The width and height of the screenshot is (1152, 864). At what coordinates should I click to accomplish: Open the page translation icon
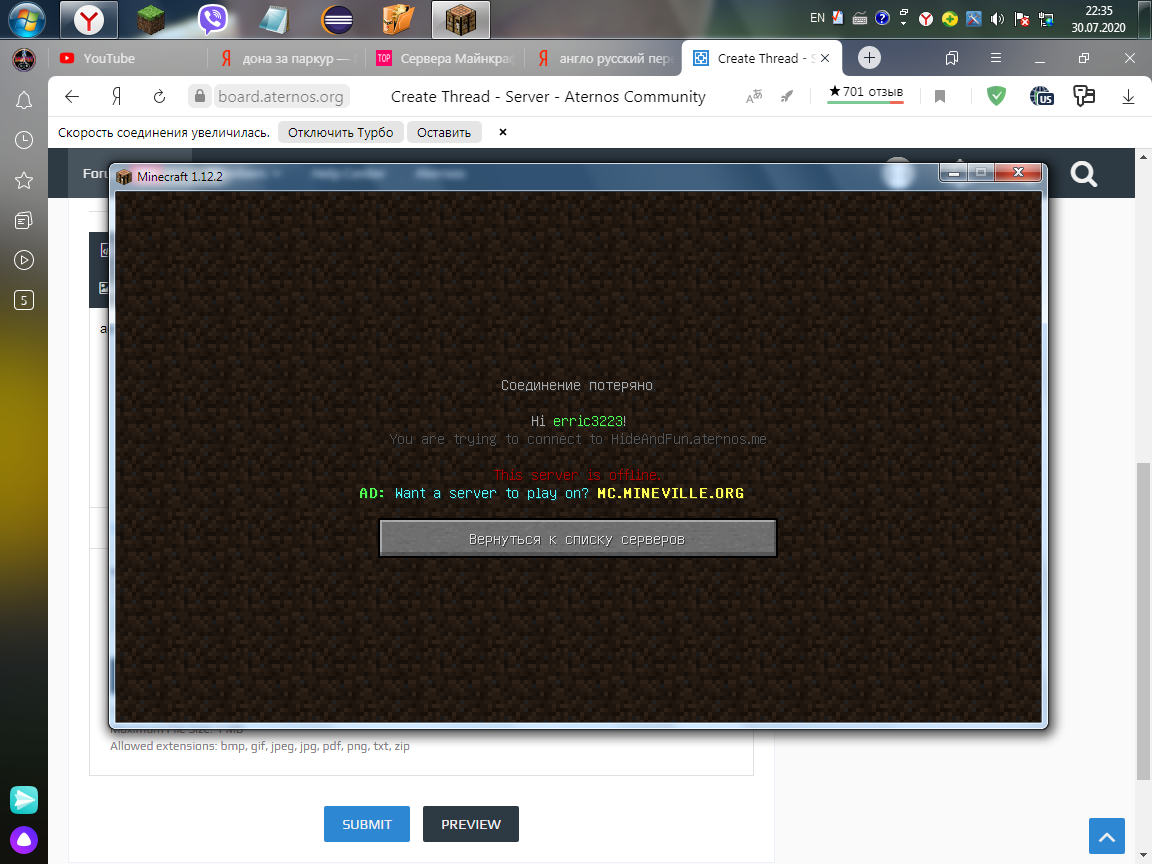click(x=754, y=96)
